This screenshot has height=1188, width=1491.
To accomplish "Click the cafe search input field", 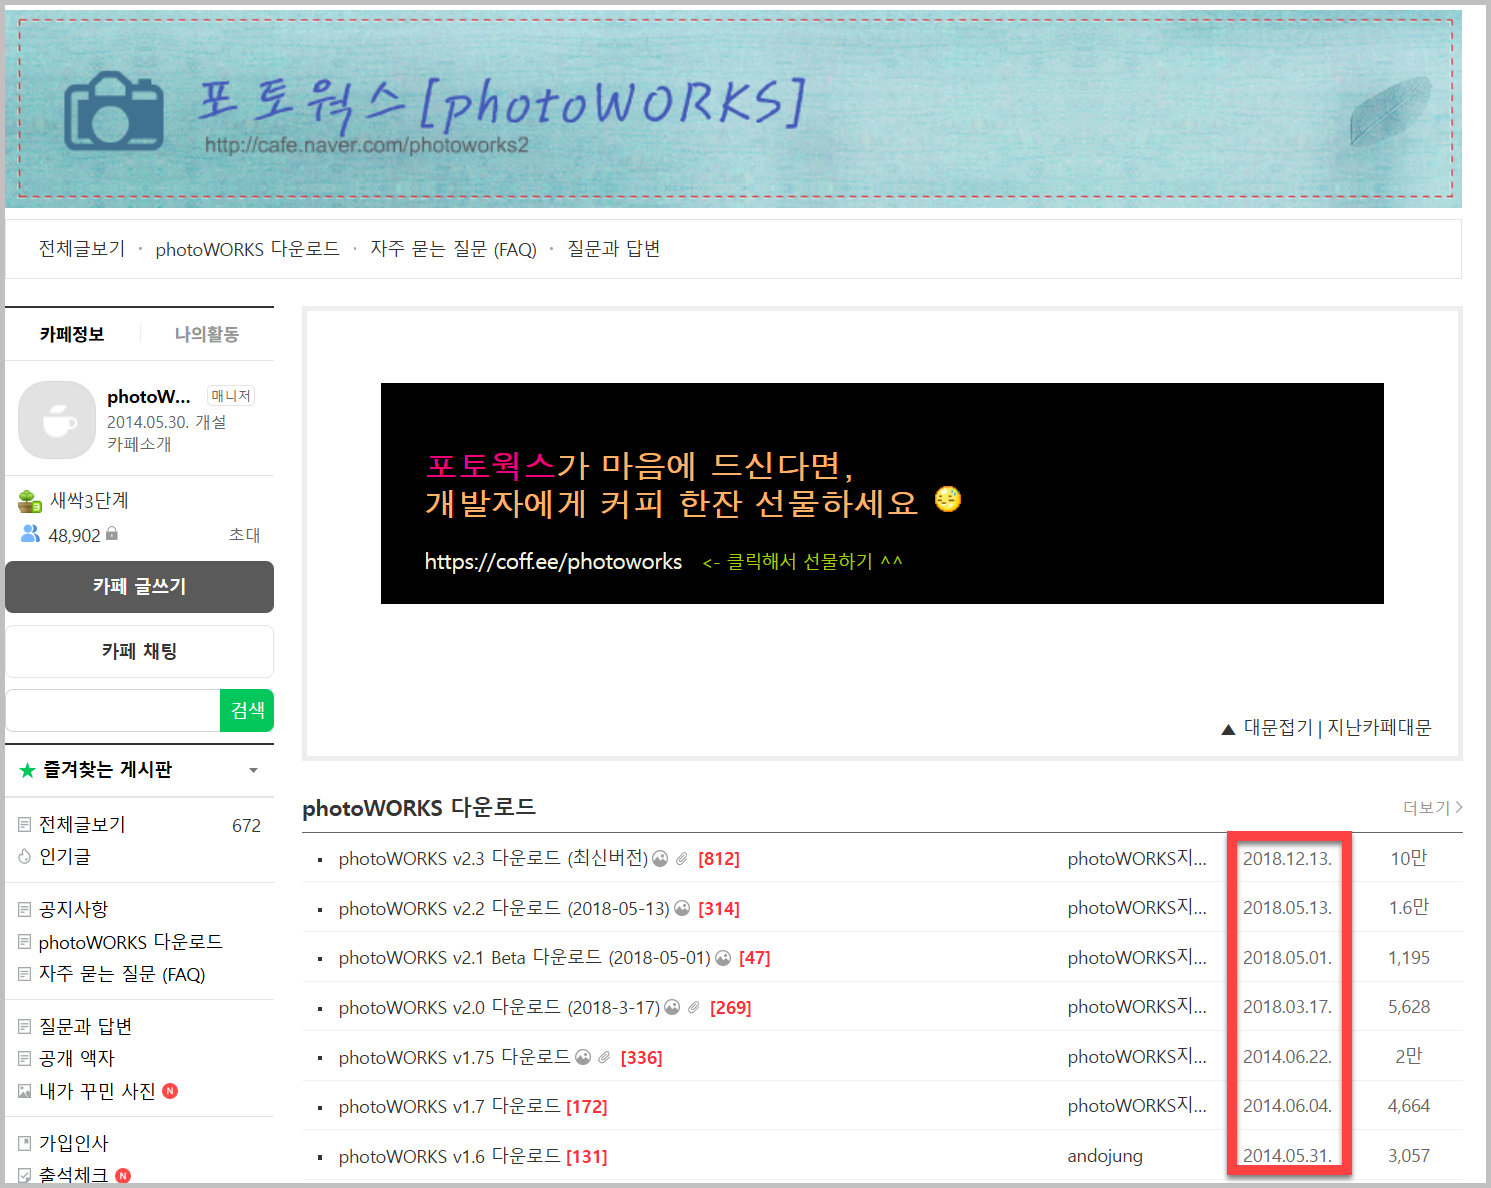I will 113,711.
